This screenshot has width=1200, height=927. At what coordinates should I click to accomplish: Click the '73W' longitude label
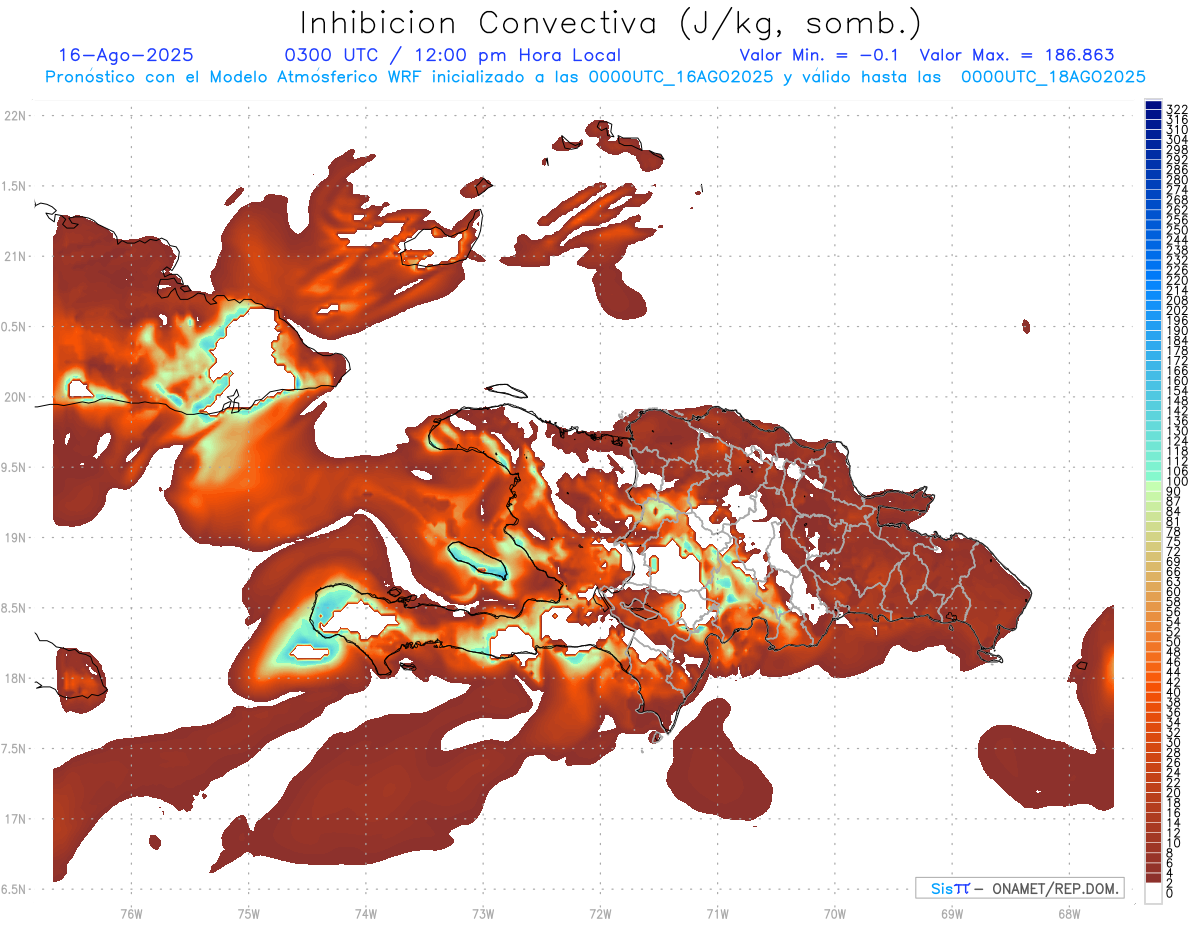pos(483,914)
